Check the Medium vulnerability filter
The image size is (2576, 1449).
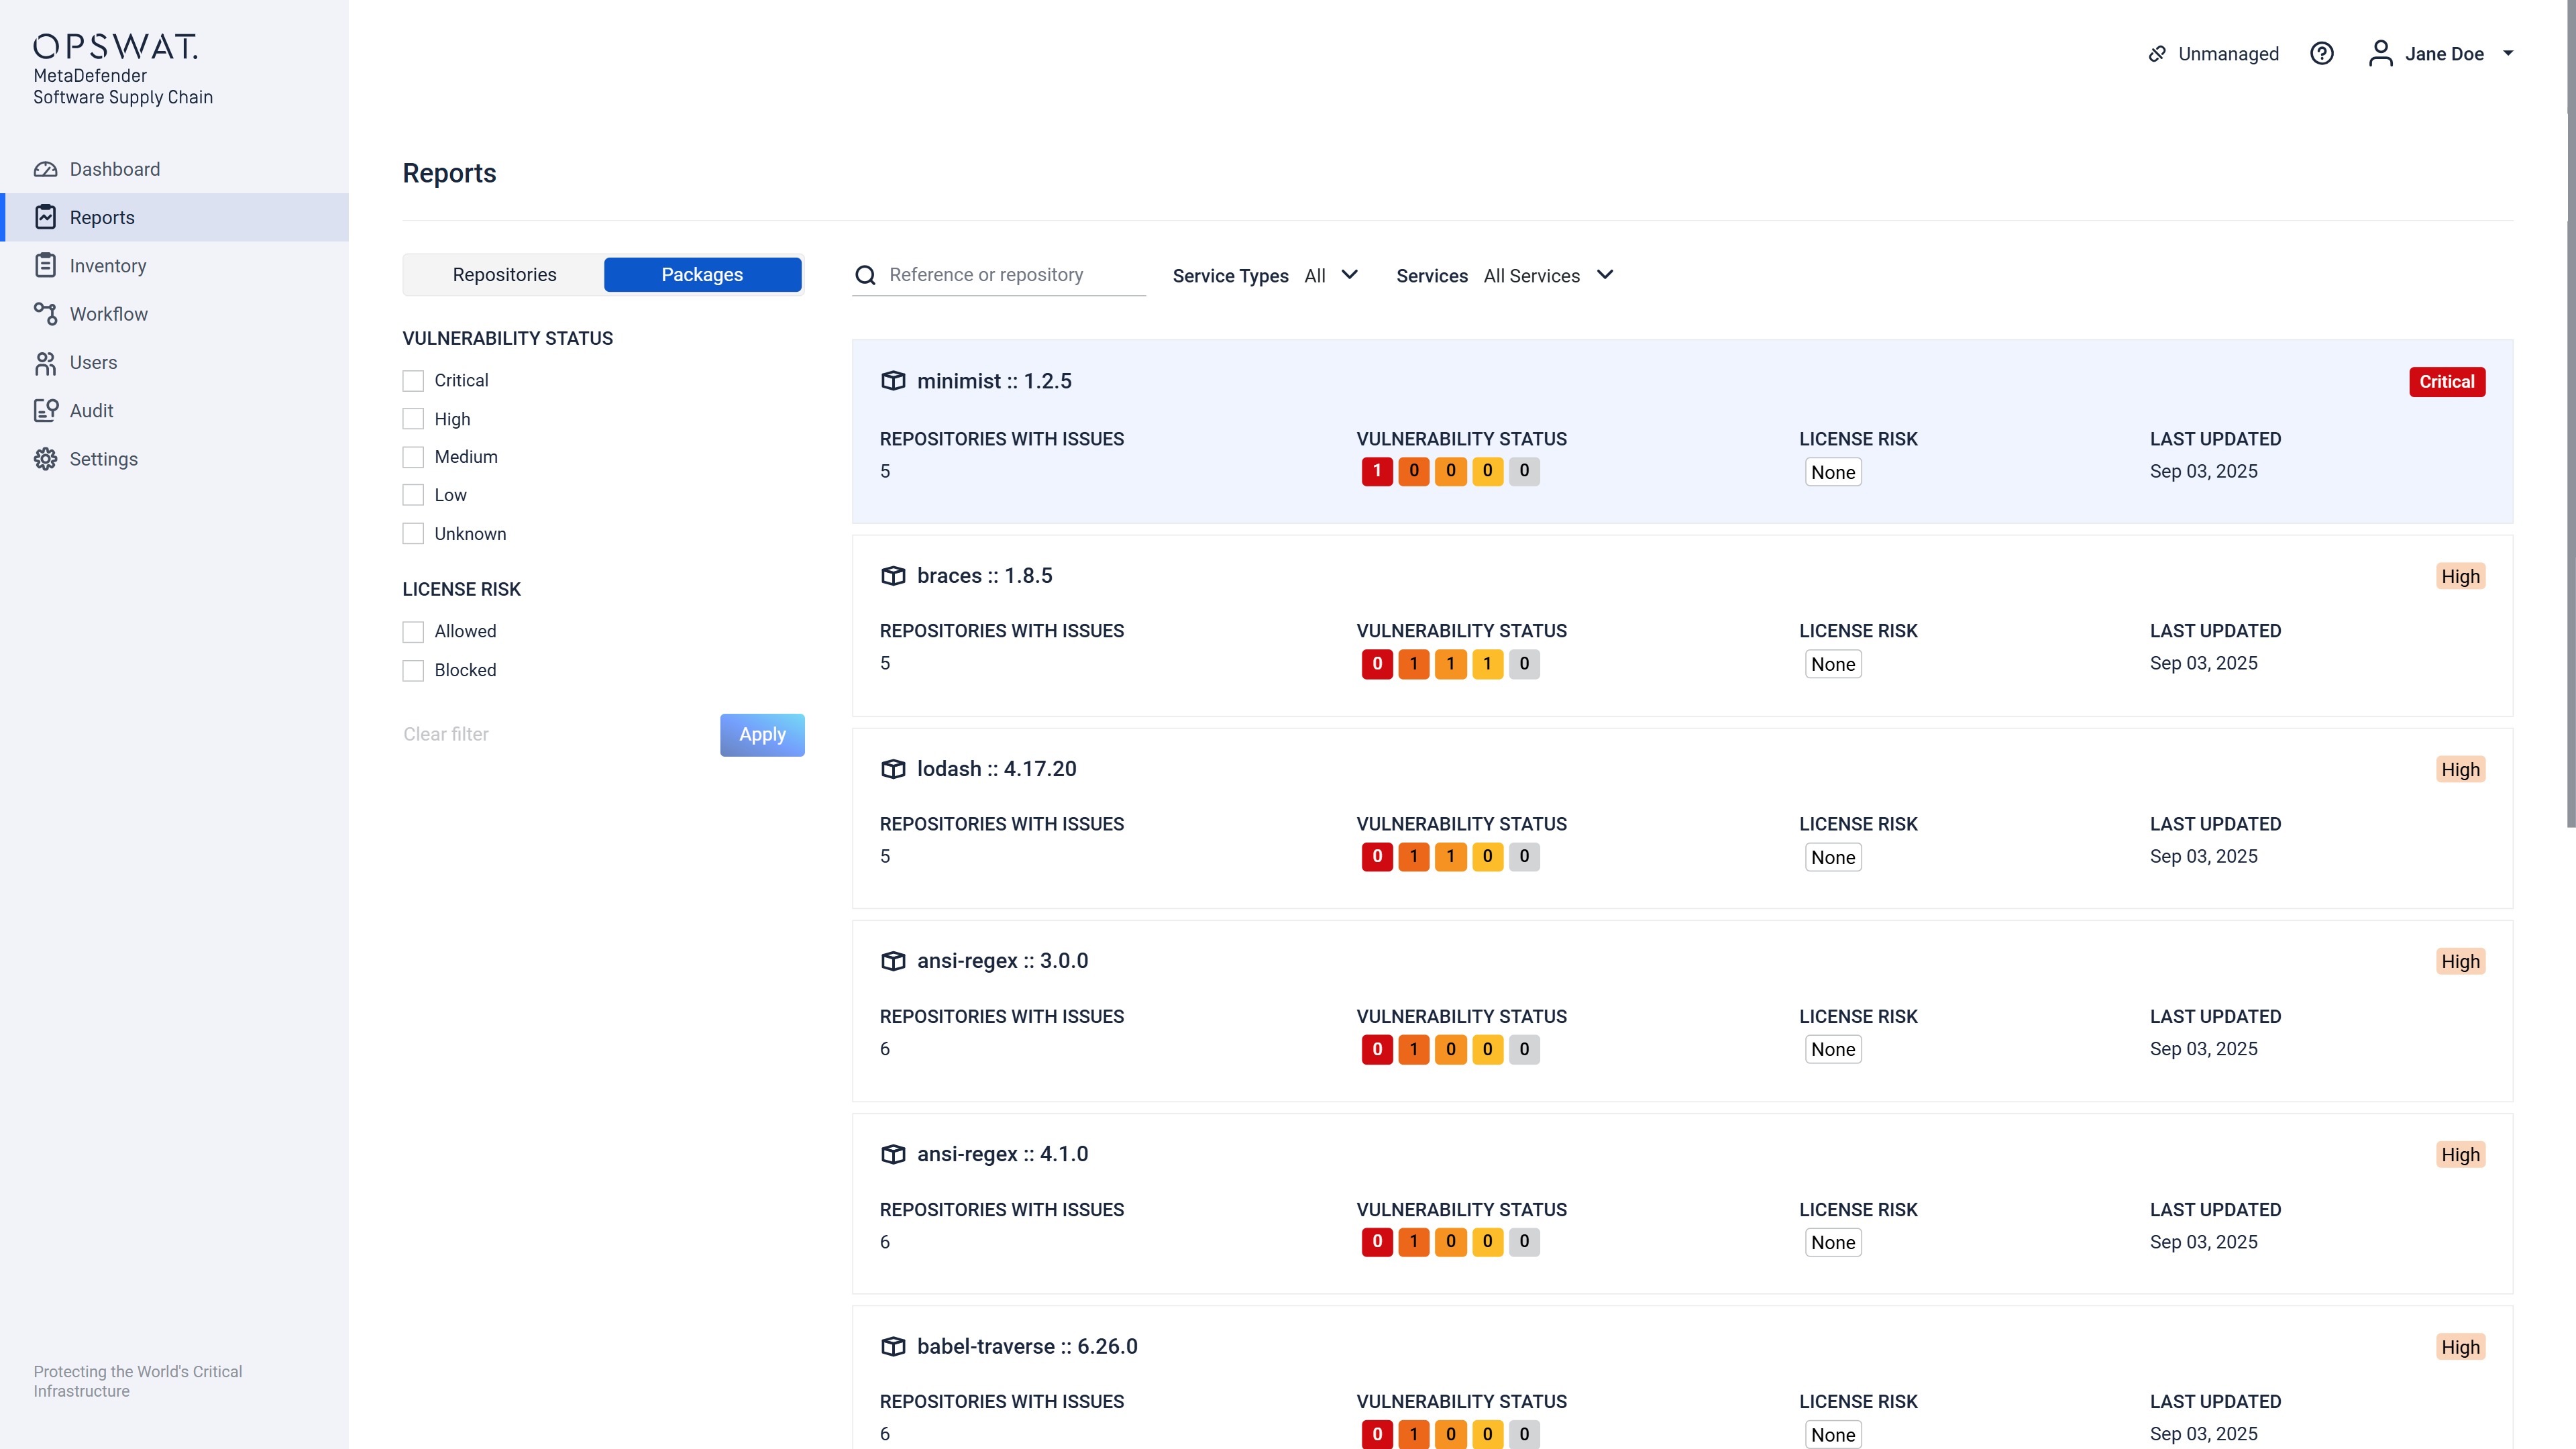coord(413,457)
